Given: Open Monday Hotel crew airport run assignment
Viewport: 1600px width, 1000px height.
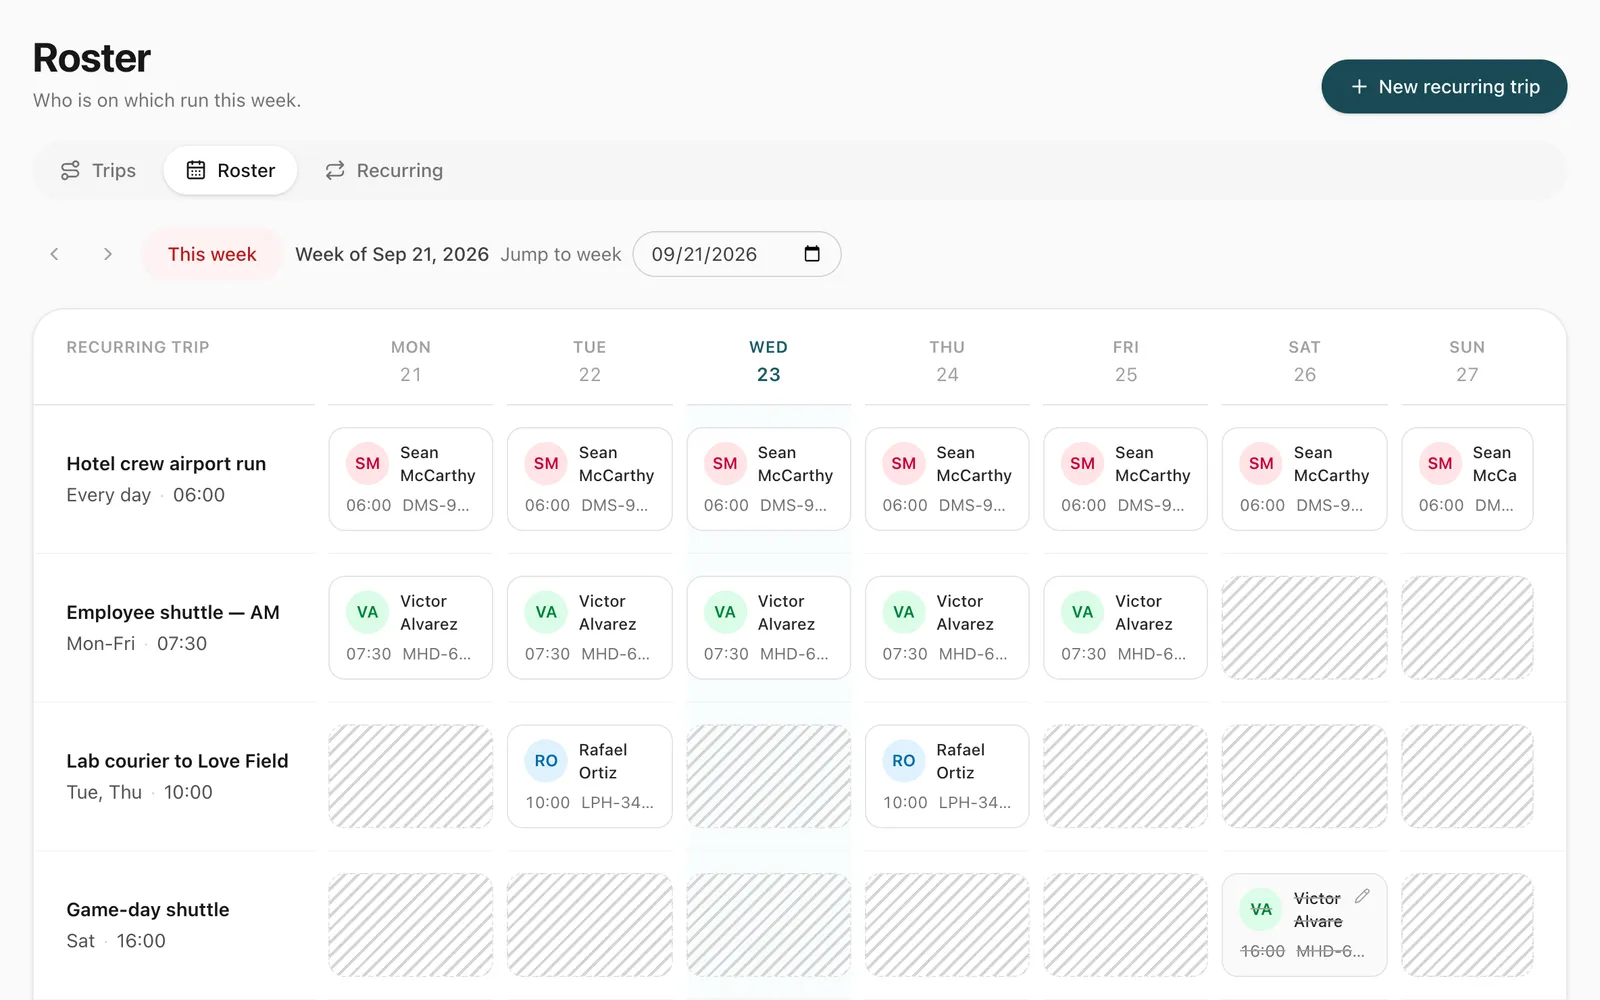Looking at the screenshot, I should click(411, 479).
